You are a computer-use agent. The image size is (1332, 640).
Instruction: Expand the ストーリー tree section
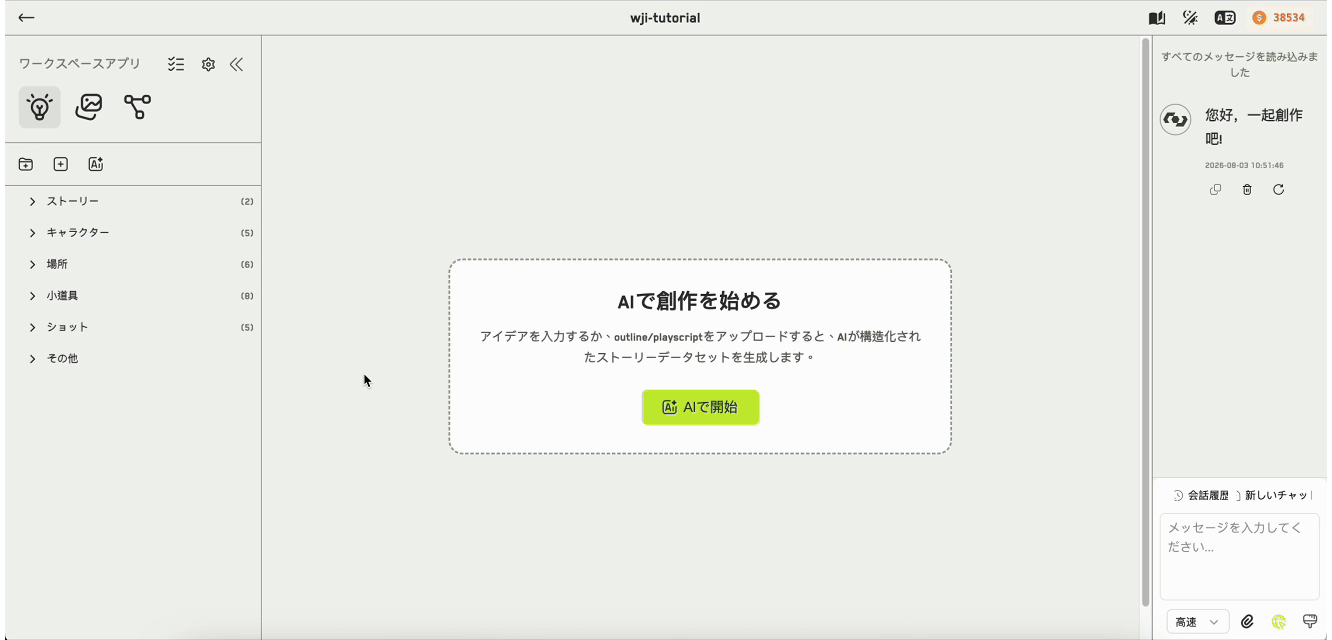(33, 202)
